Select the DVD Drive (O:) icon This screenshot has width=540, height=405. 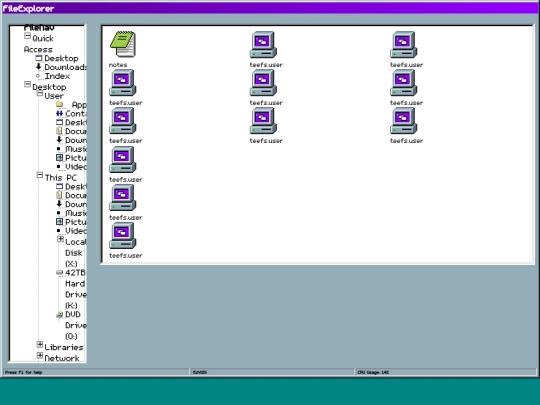pyautogui.click(x=60, y=314)
